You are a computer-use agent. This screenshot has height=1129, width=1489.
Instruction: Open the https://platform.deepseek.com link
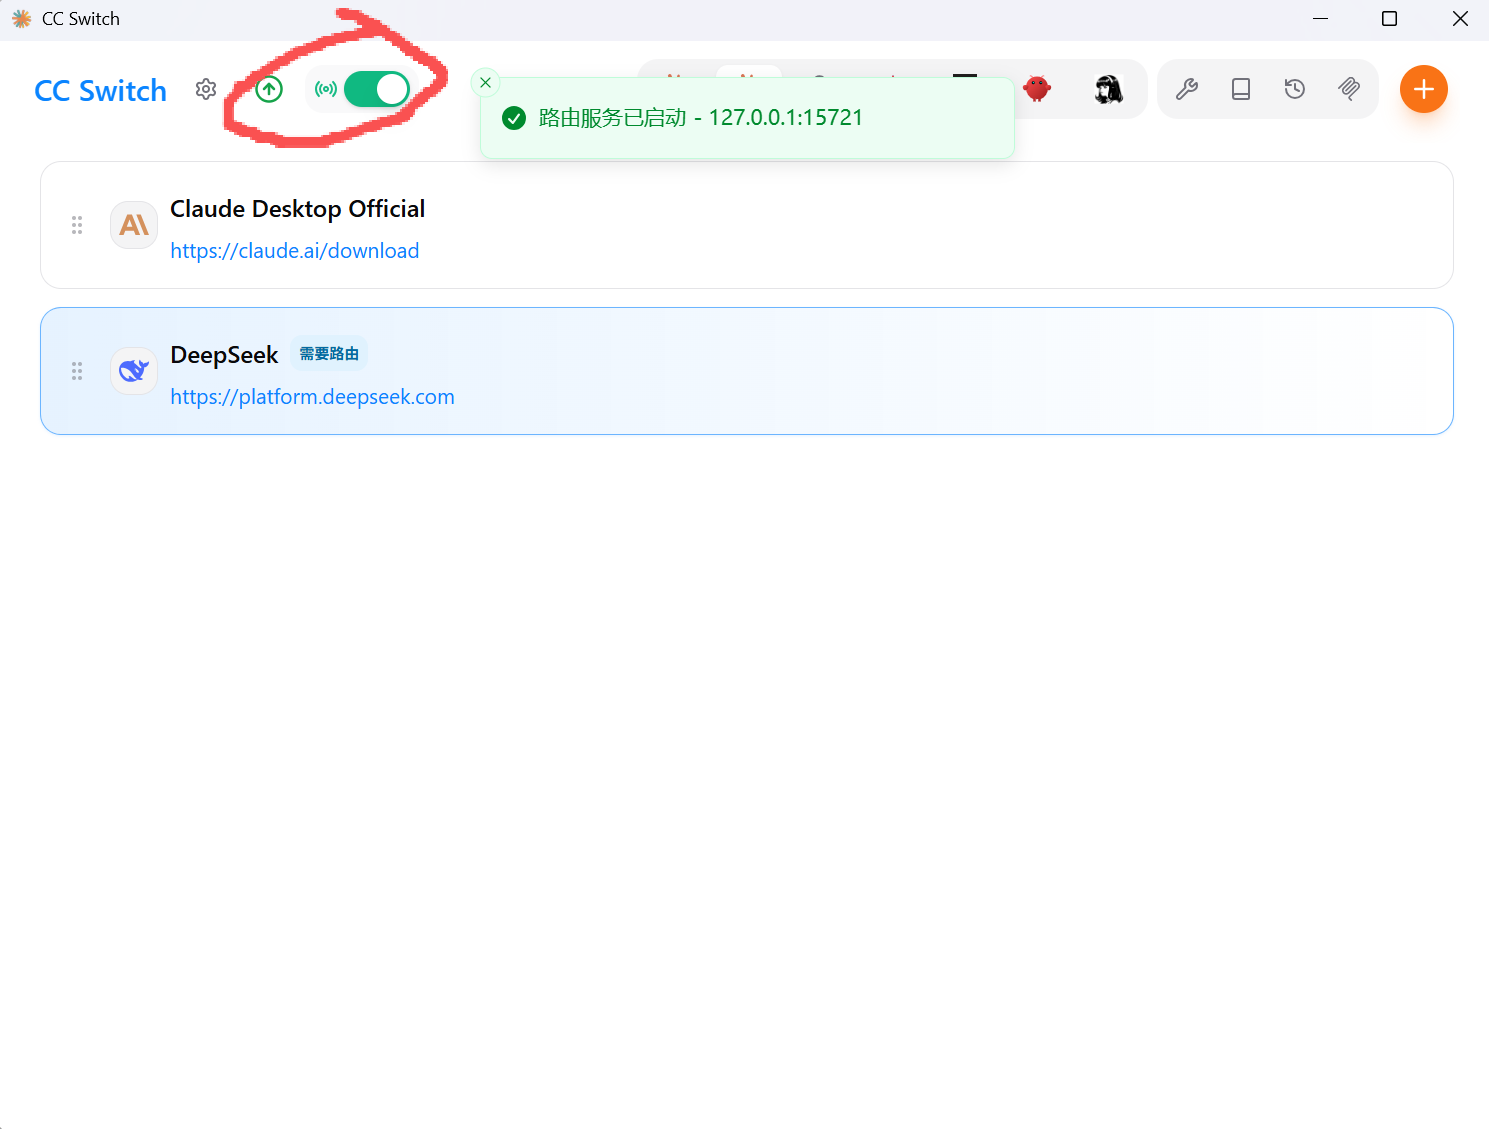pyautogui.click(x=312, y=397)
